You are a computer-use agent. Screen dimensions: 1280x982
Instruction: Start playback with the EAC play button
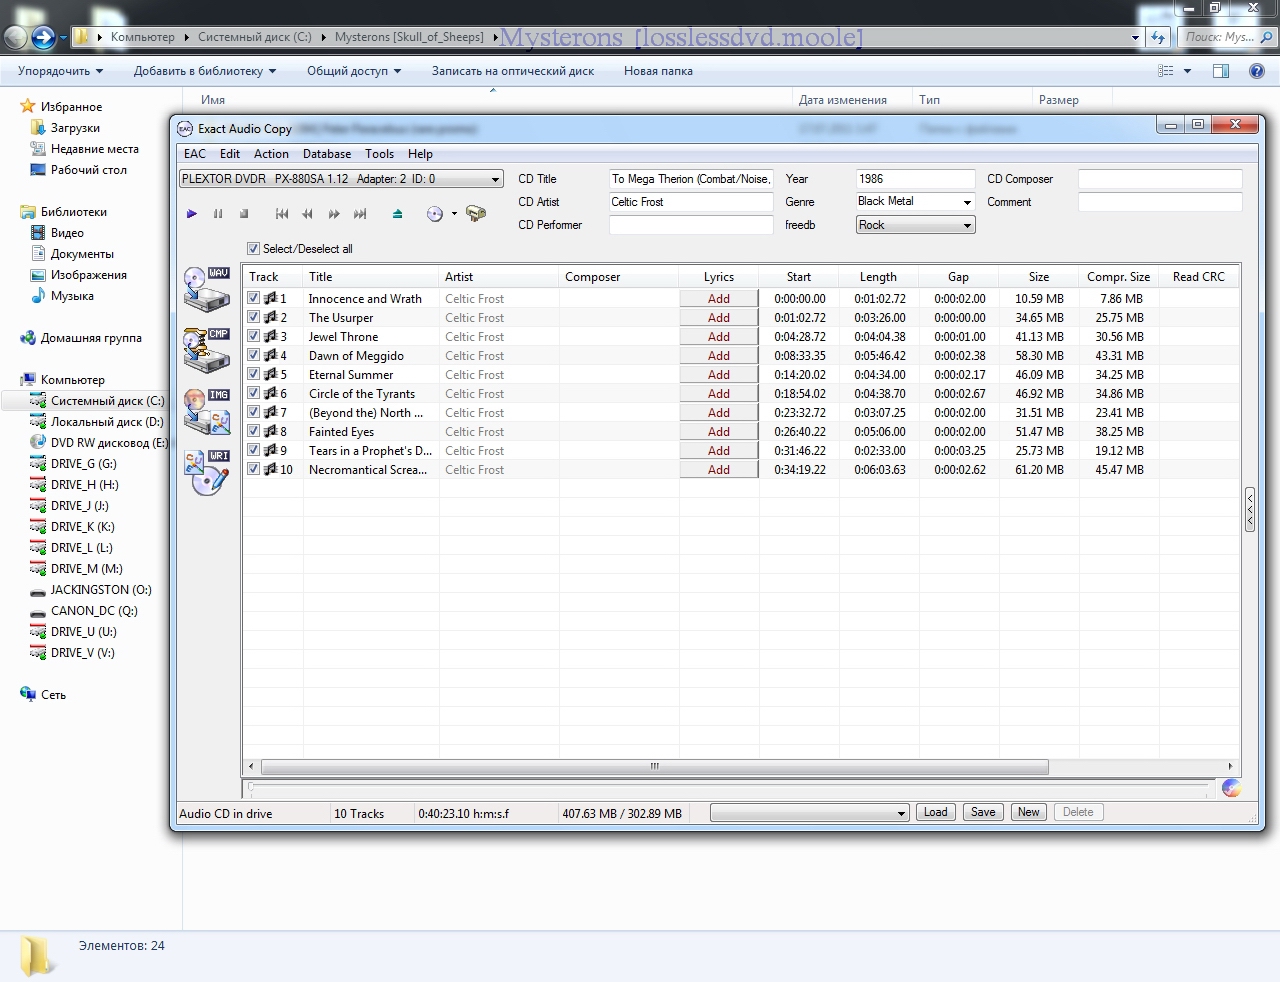[192, 214]
